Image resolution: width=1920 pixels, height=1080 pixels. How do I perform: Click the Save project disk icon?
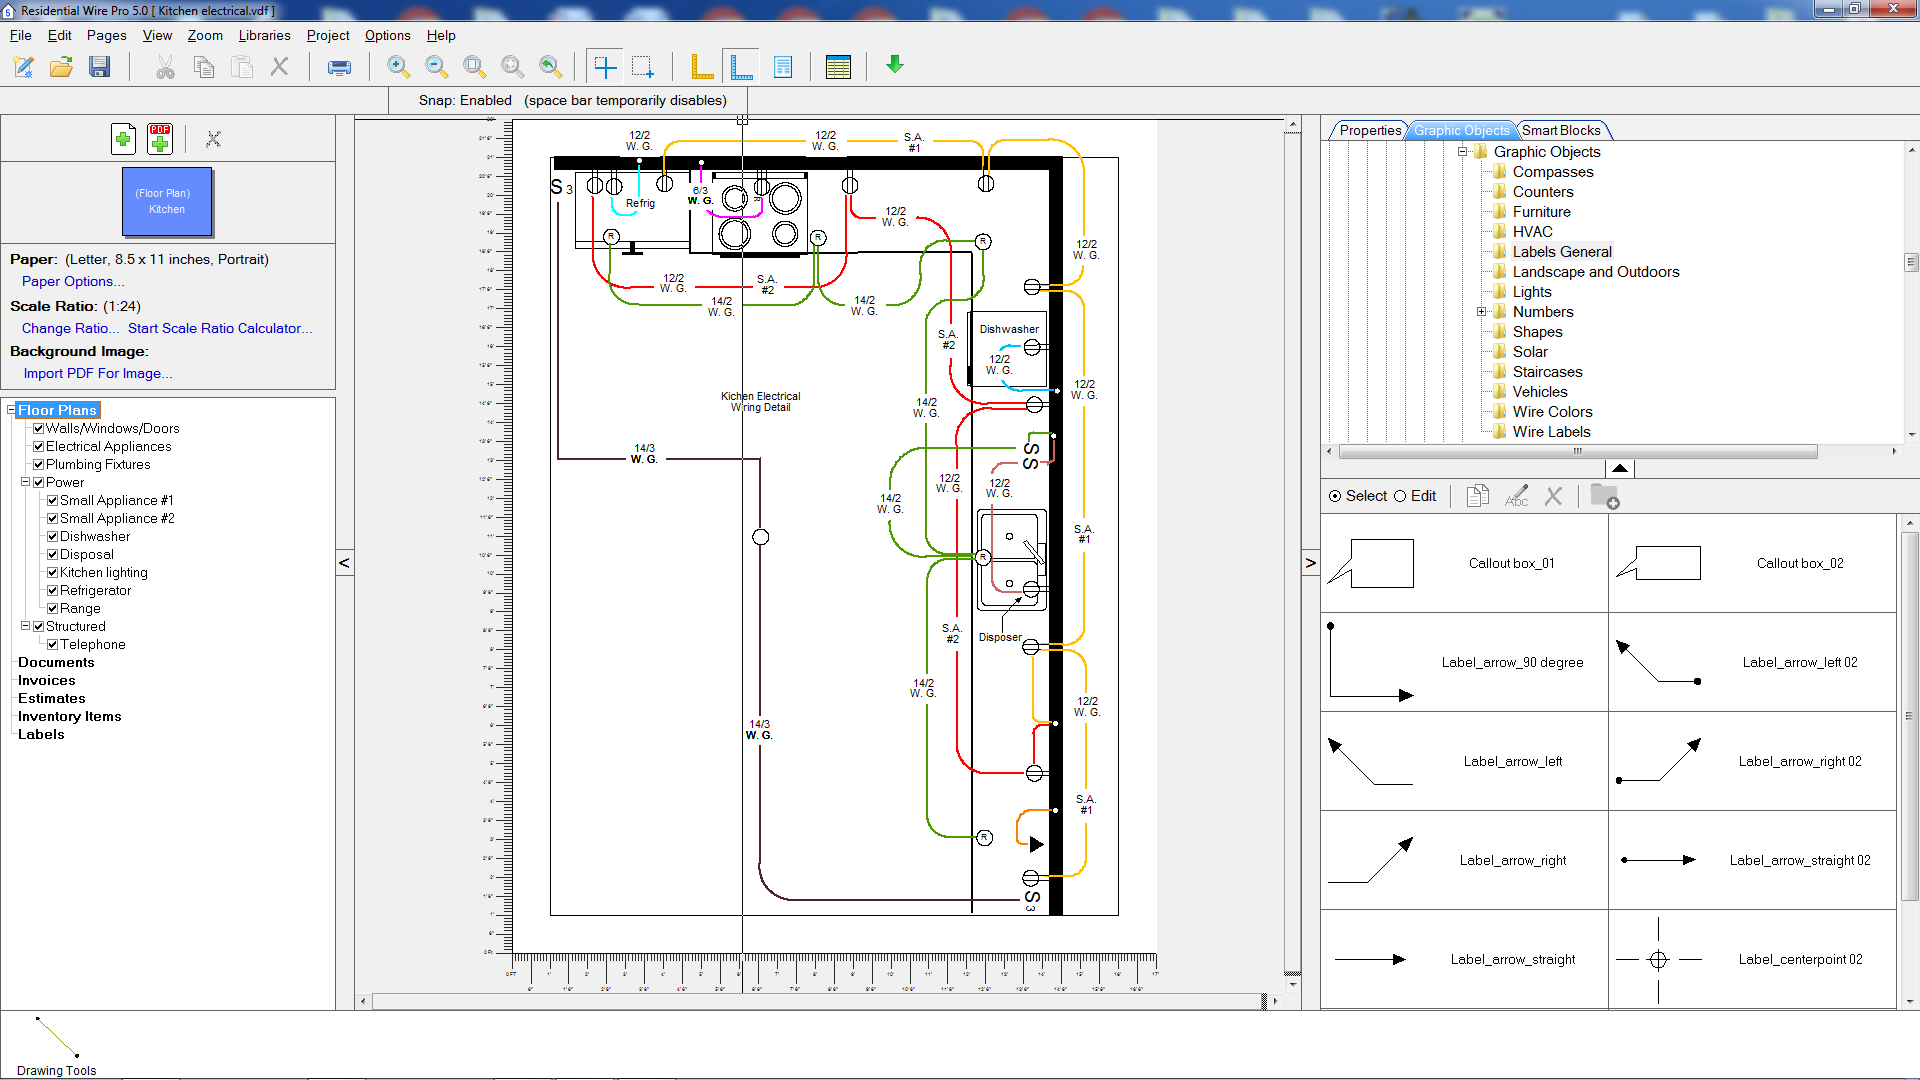(99, 67)
